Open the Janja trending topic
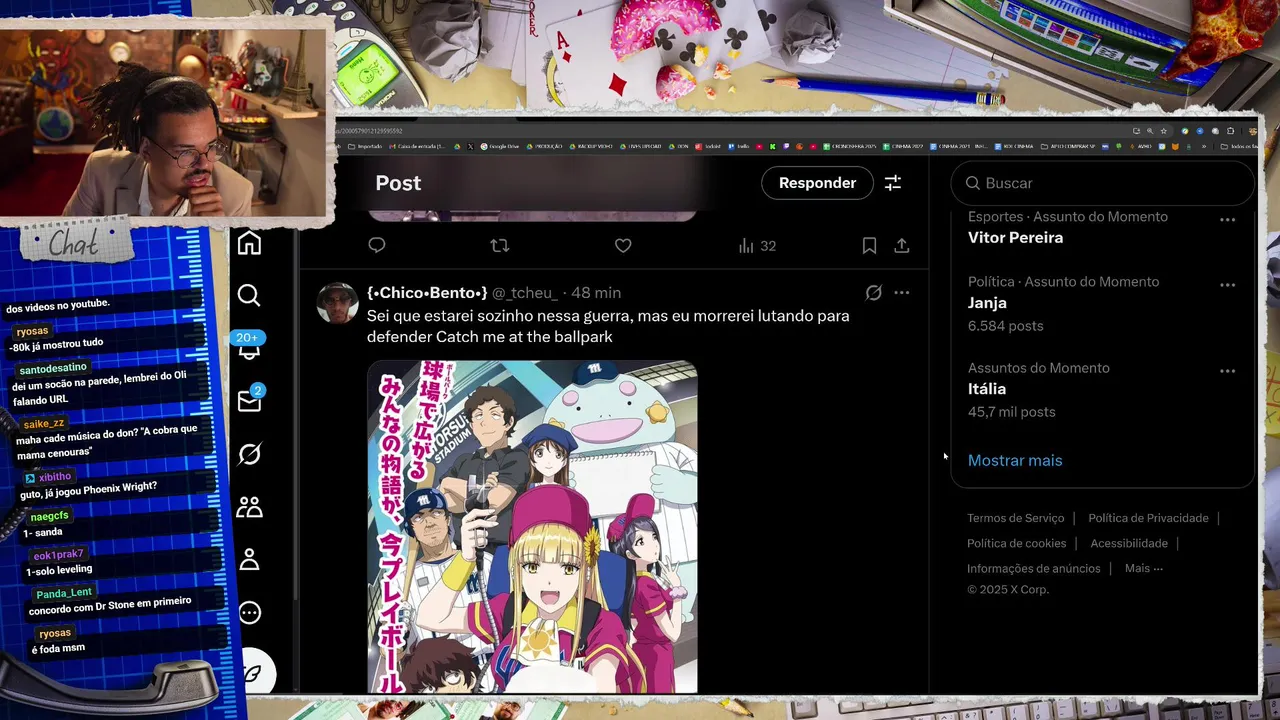 [987, 303]
